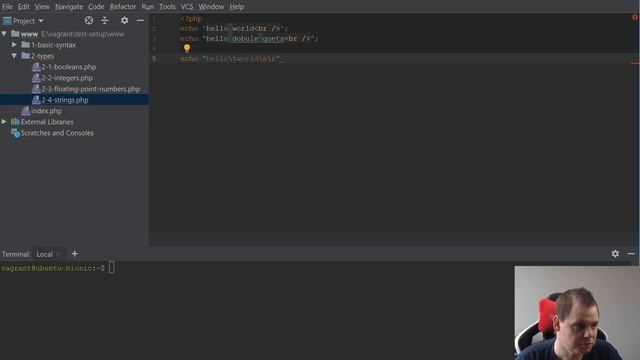
Task: Select External Libraries item
Action: click(x=47, y=122)
